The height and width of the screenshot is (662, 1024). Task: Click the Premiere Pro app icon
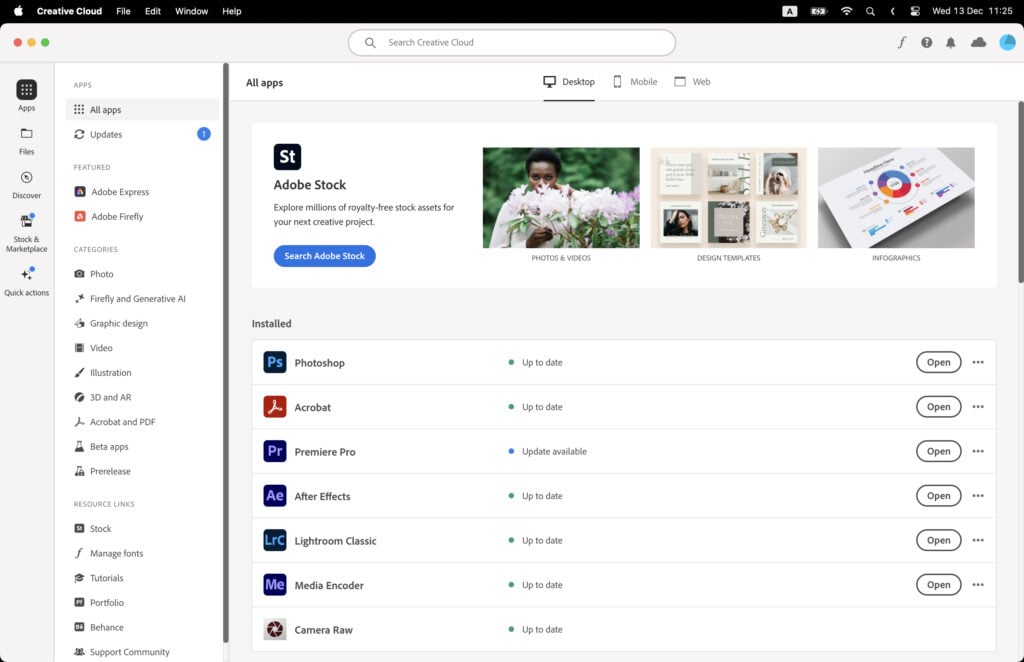pos(275,451)
